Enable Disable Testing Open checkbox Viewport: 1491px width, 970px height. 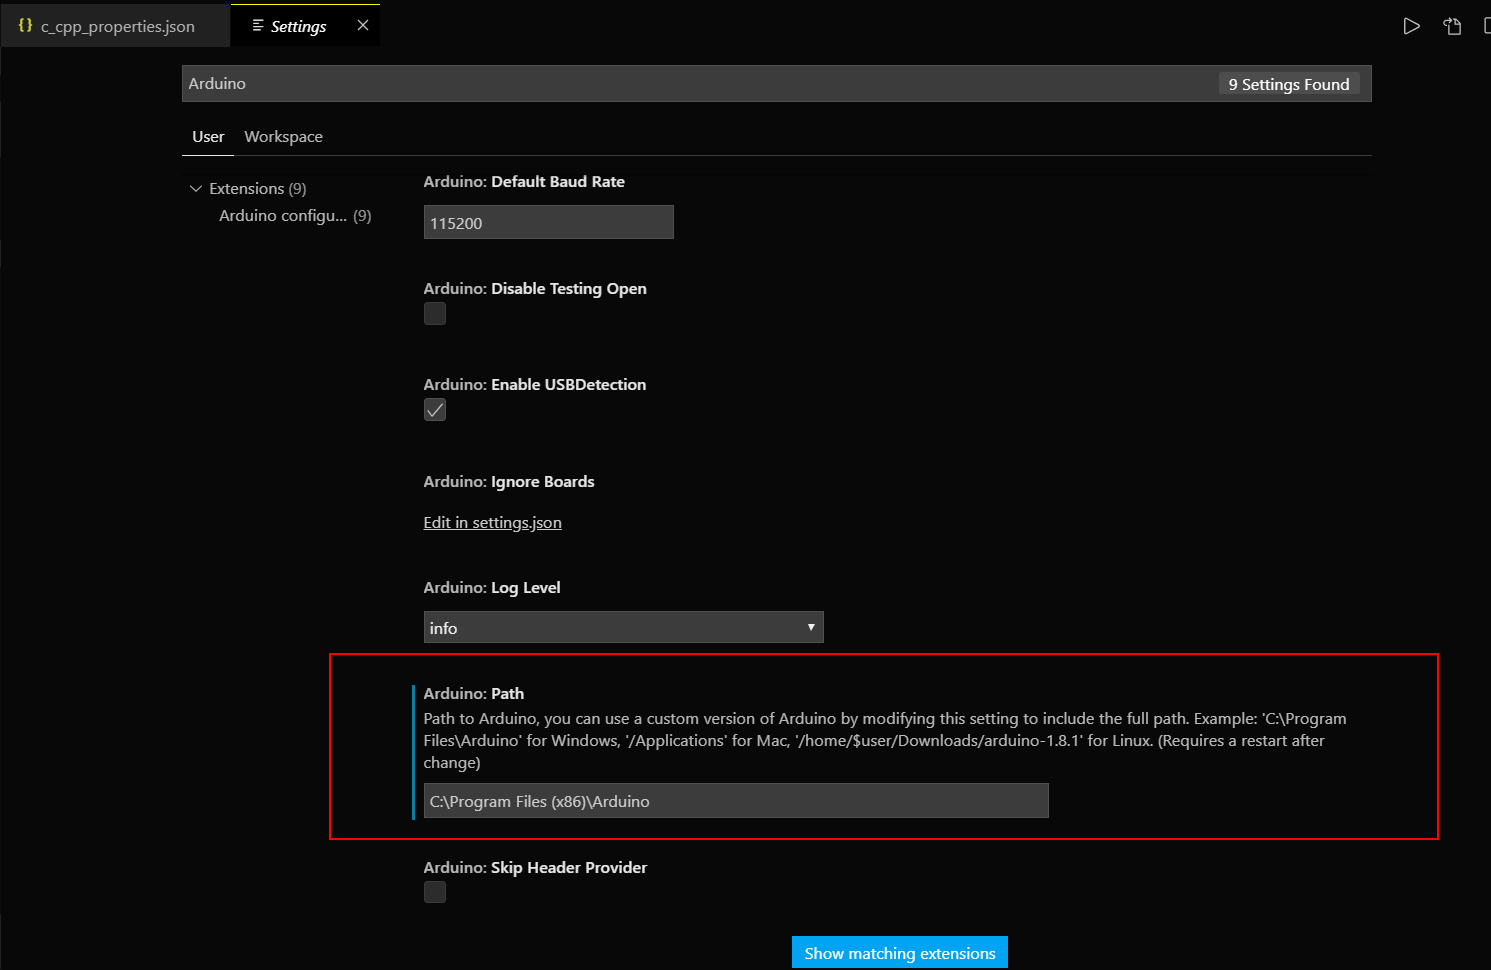pos(435,314)
